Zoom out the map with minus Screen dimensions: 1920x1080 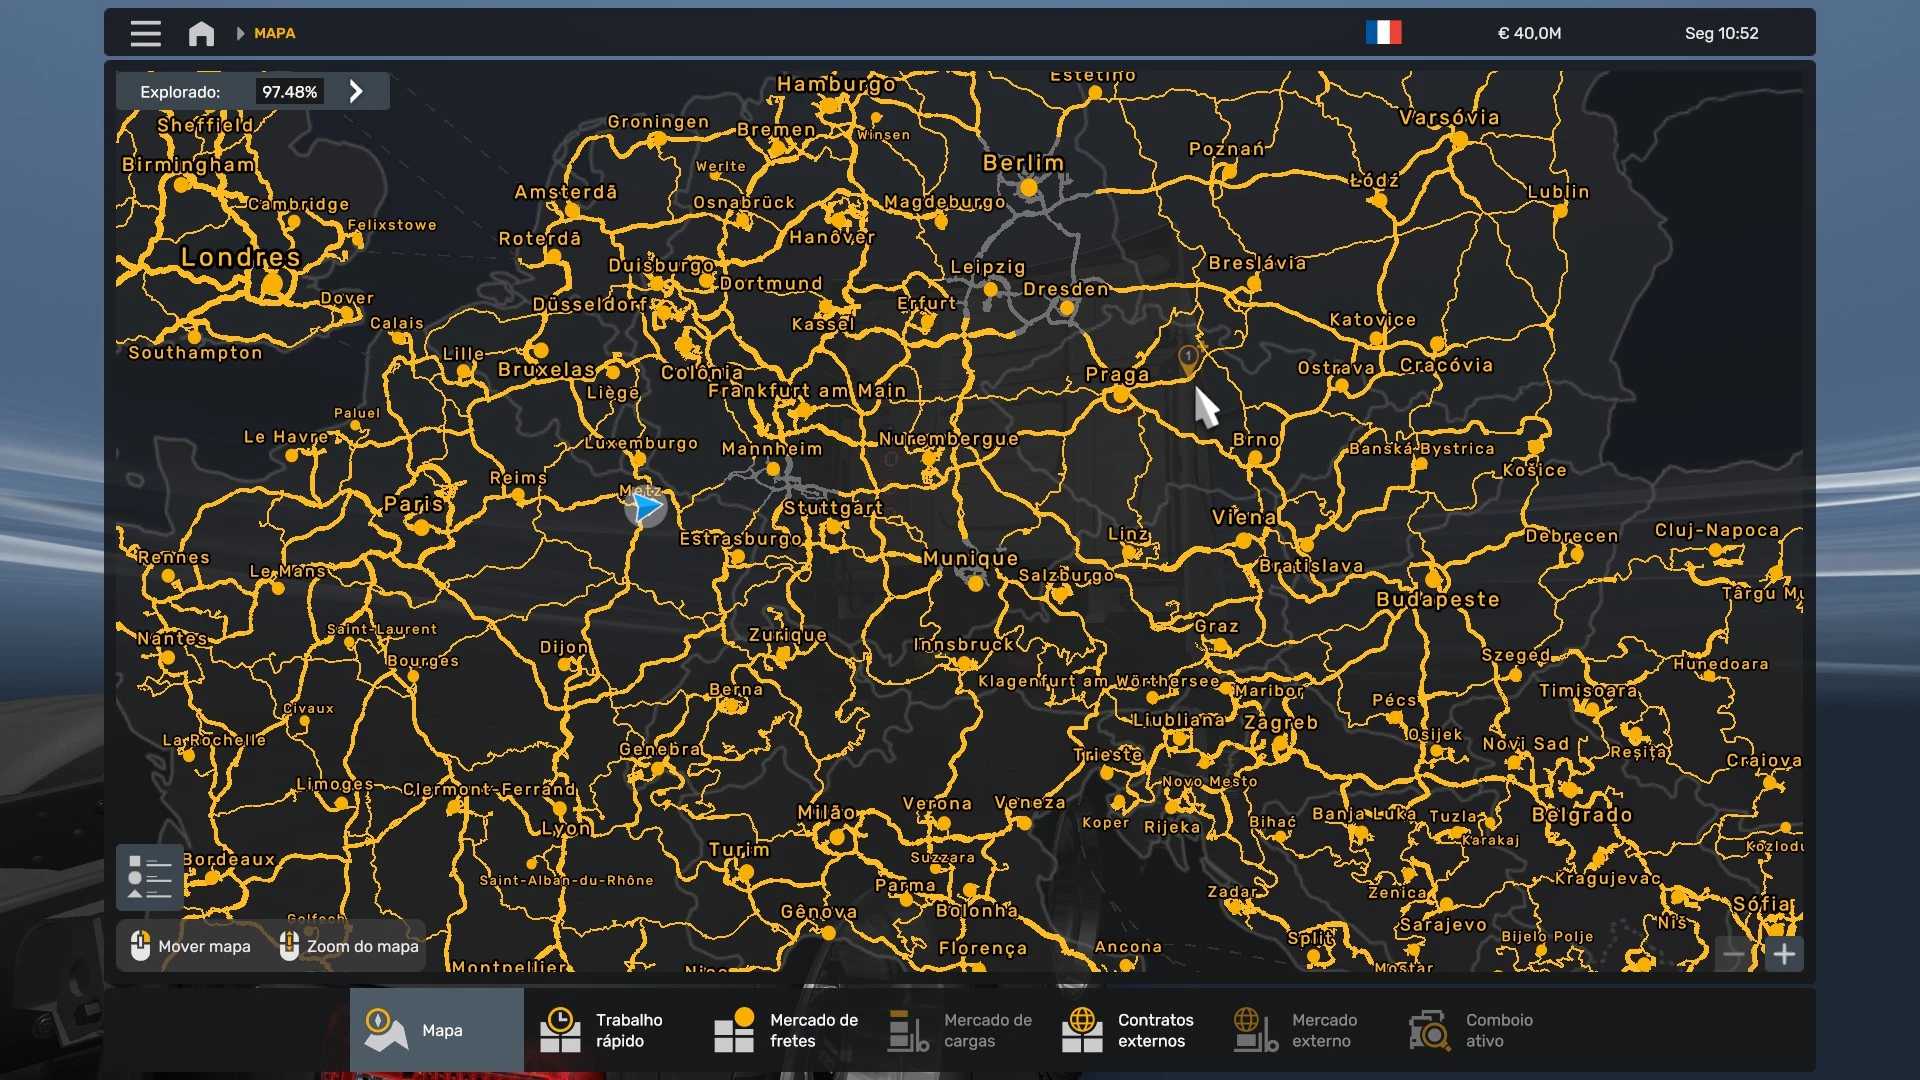(1734, 954)
